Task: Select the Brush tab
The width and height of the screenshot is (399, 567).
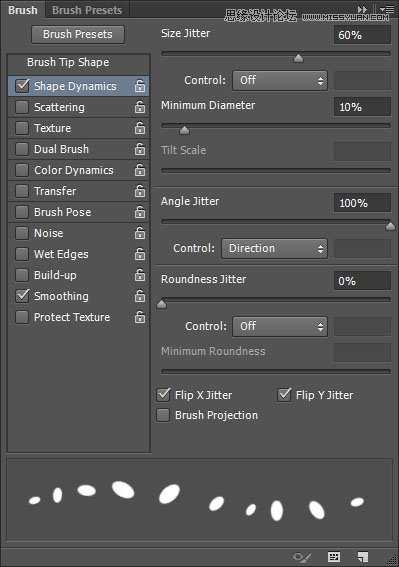Action: pyautogui.click(x=22, y=10)
